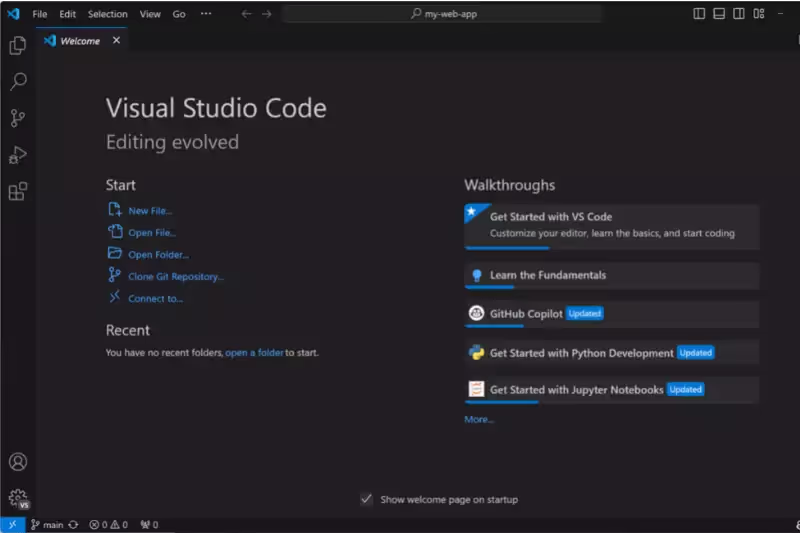The height and width of the screenshot is (533, 800).
Task: Click the forwarded ports indicator in status bar
Action: point(149,524)
